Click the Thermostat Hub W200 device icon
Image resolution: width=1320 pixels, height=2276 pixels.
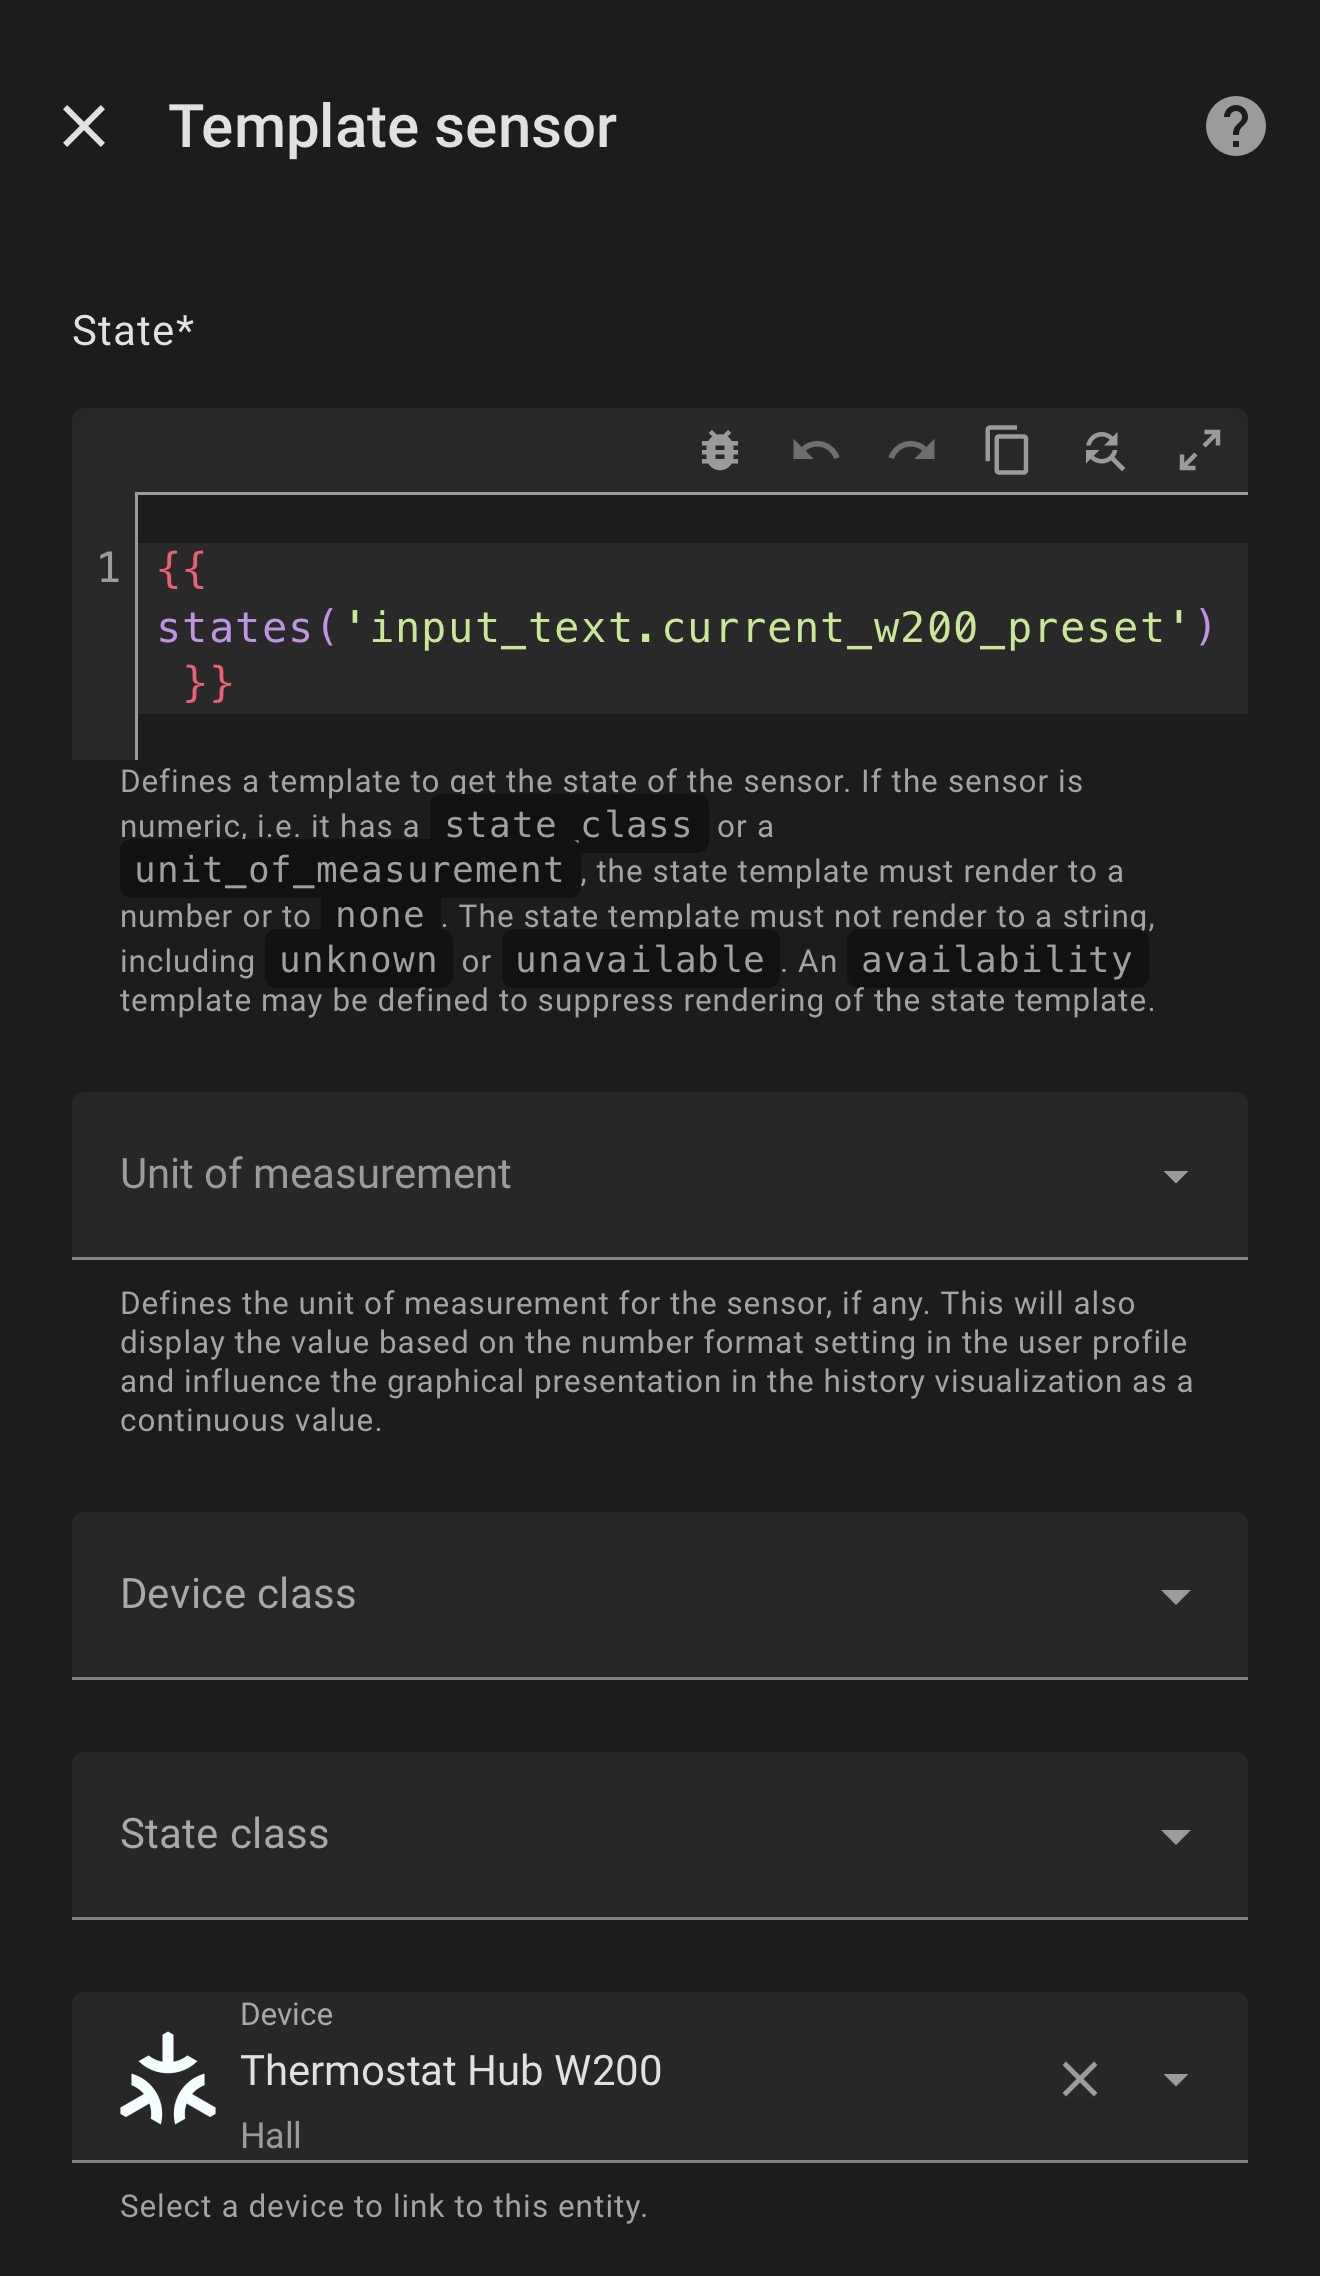[x=168, y=2078]
